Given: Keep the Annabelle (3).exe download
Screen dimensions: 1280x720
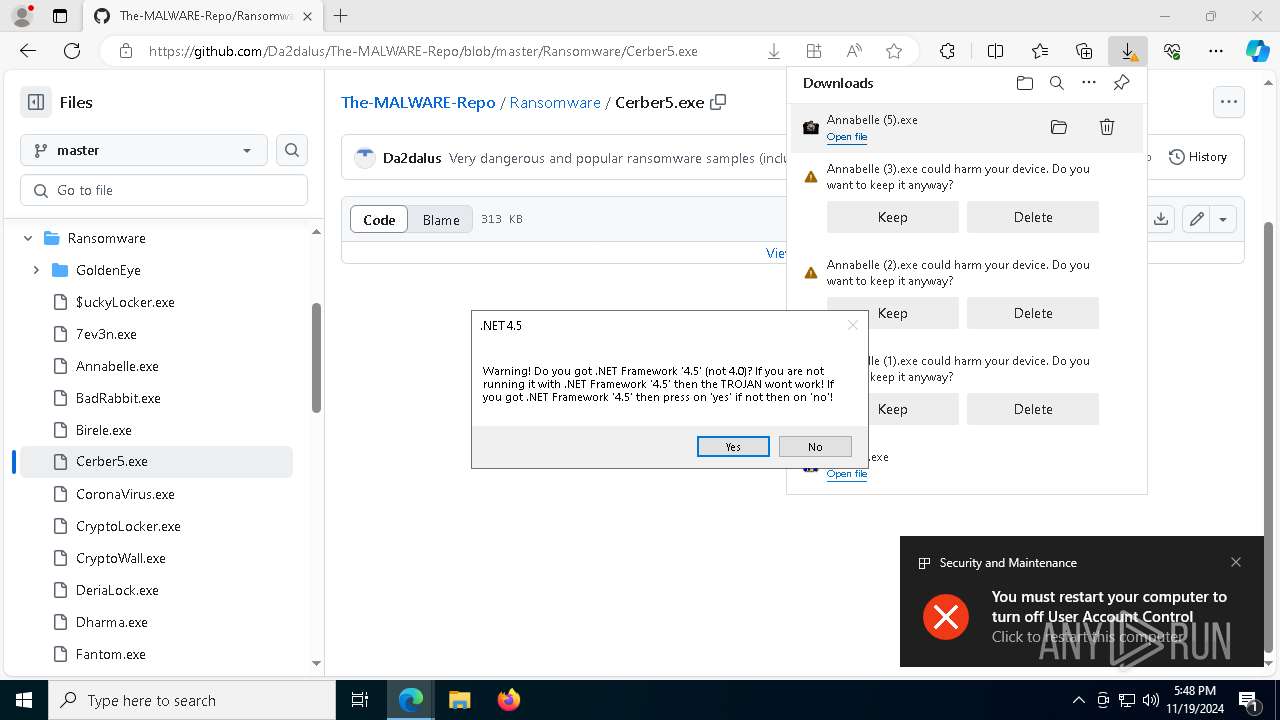Looking at the screenshot, I should pyautogui.click(x=892, y=217).
